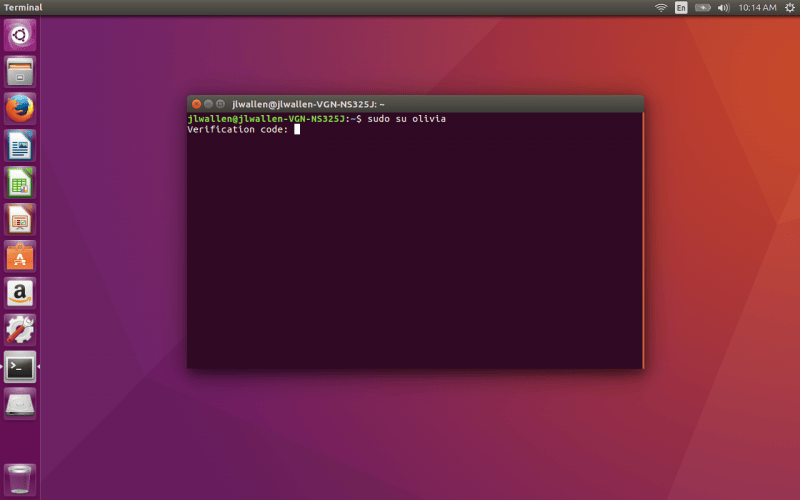800x500 pixels.
Task: Start LibreOffice Impress
Action: click(20, 219)
